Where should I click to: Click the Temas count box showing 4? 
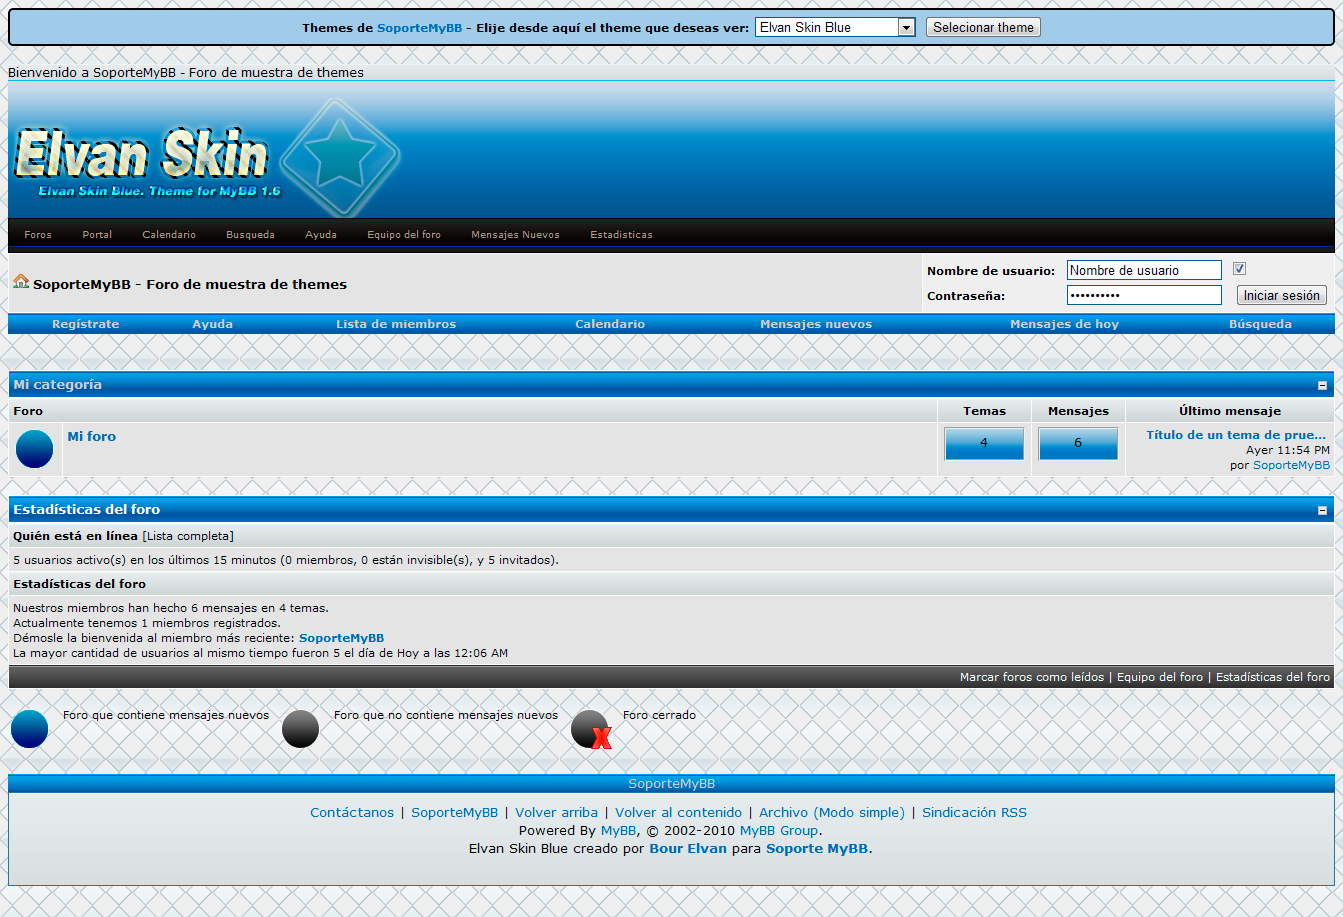tap(984, 443)
